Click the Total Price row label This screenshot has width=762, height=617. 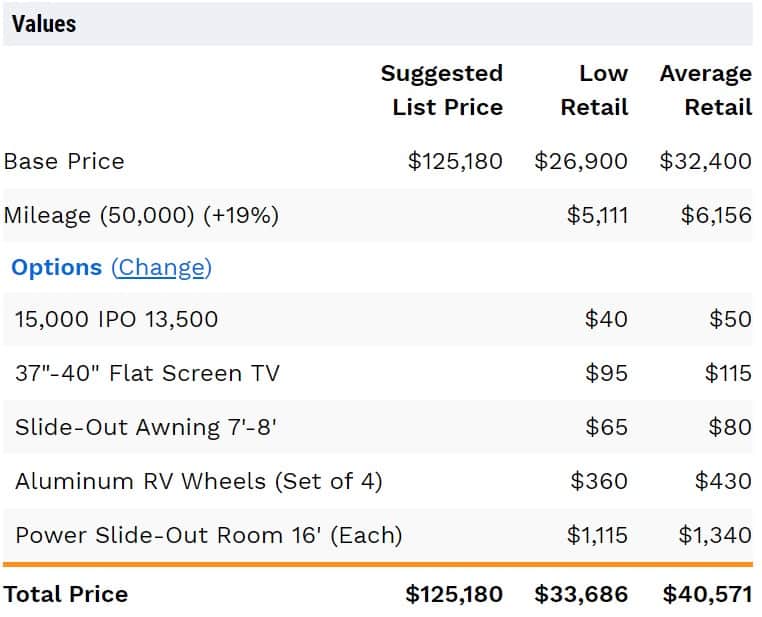66,595
